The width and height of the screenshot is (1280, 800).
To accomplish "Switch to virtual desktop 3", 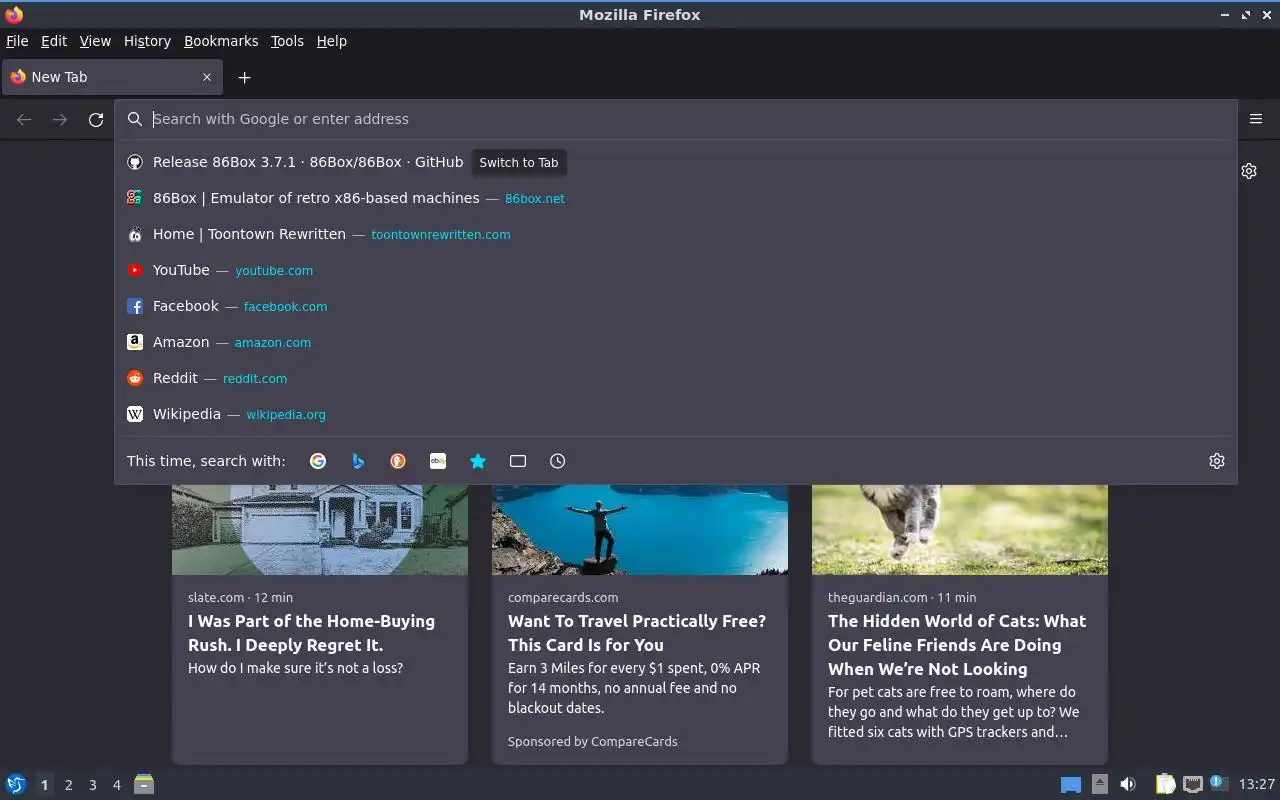I will tap(92, 785).
